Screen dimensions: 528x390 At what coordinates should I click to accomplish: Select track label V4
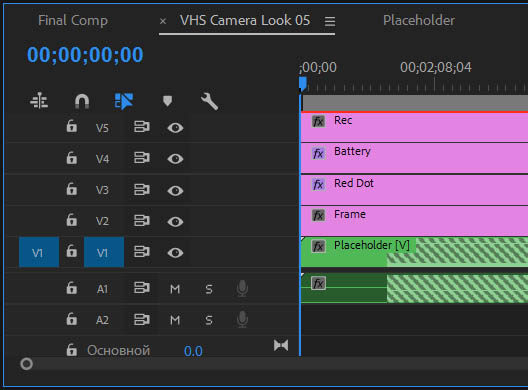[x=102, y=159]
